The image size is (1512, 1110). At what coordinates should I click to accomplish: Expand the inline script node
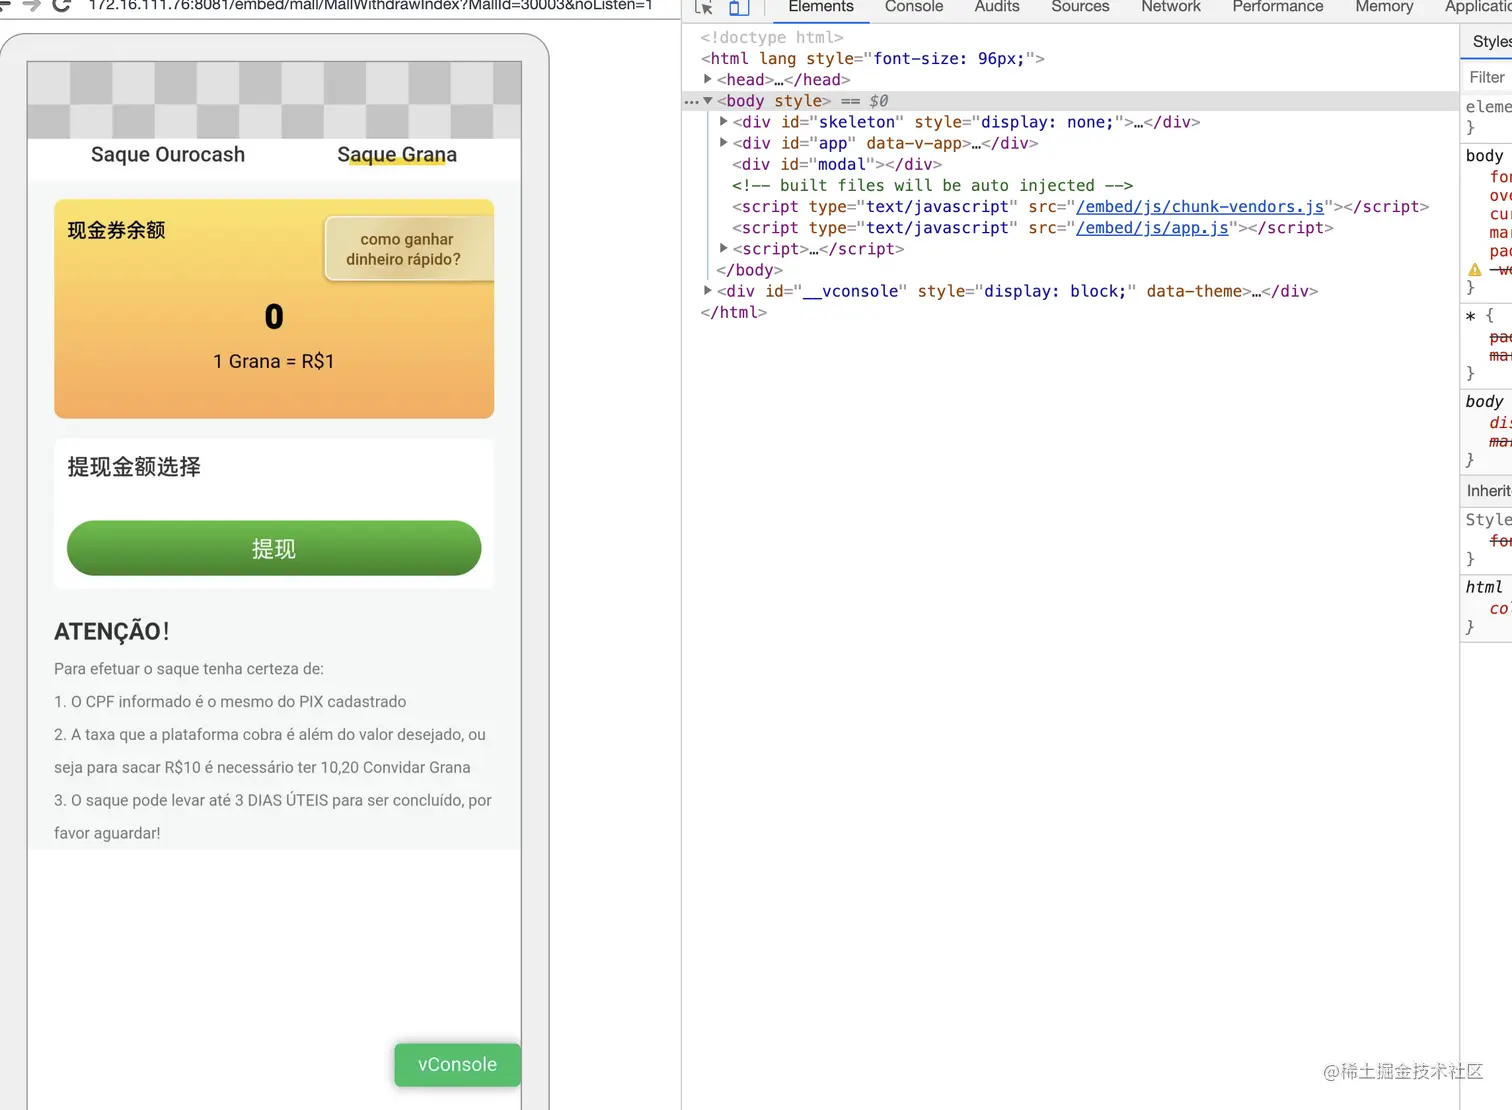tap(724, 248)
